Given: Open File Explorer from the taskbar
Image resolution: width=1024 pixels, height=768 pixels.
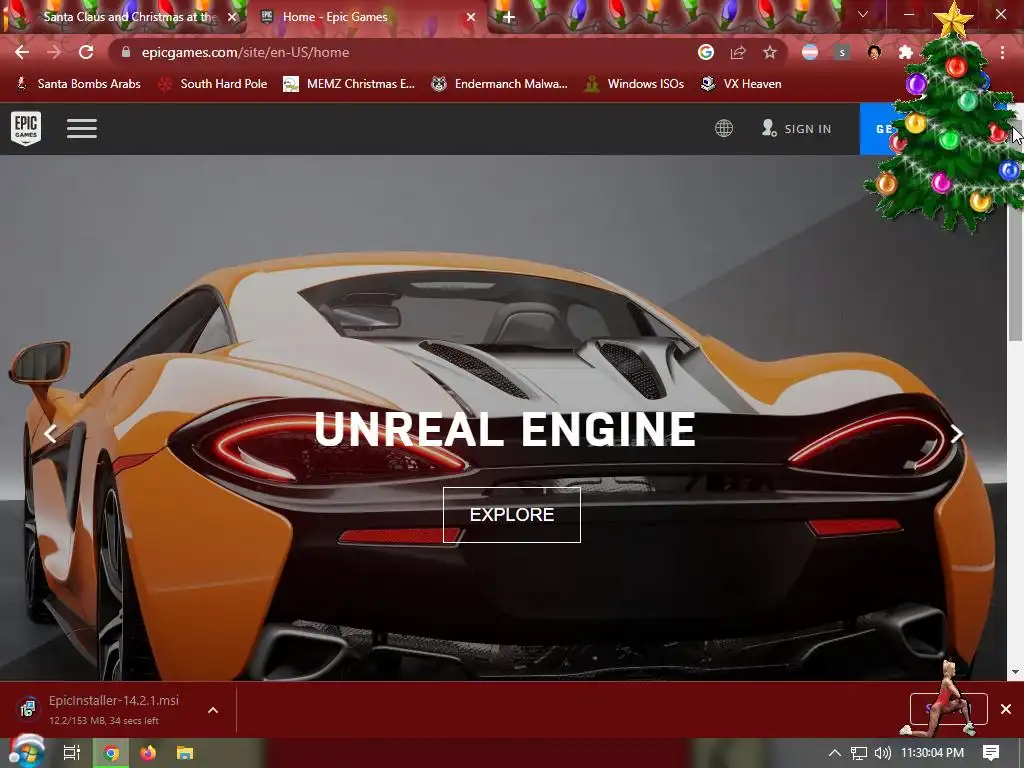Looking at the screenshot, I should pos(185,753).
